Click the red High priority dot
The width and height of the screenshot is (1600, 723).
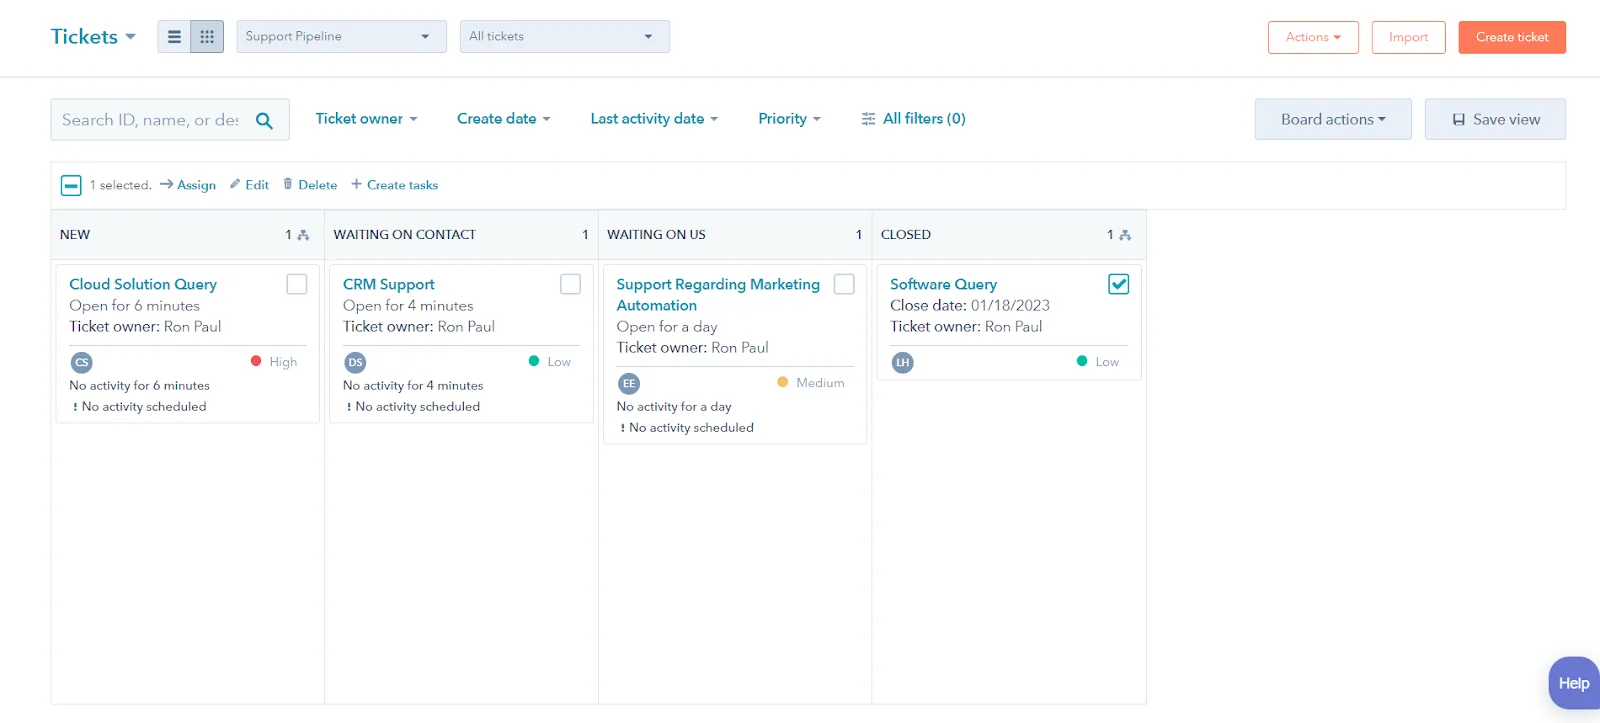[256, 361]
